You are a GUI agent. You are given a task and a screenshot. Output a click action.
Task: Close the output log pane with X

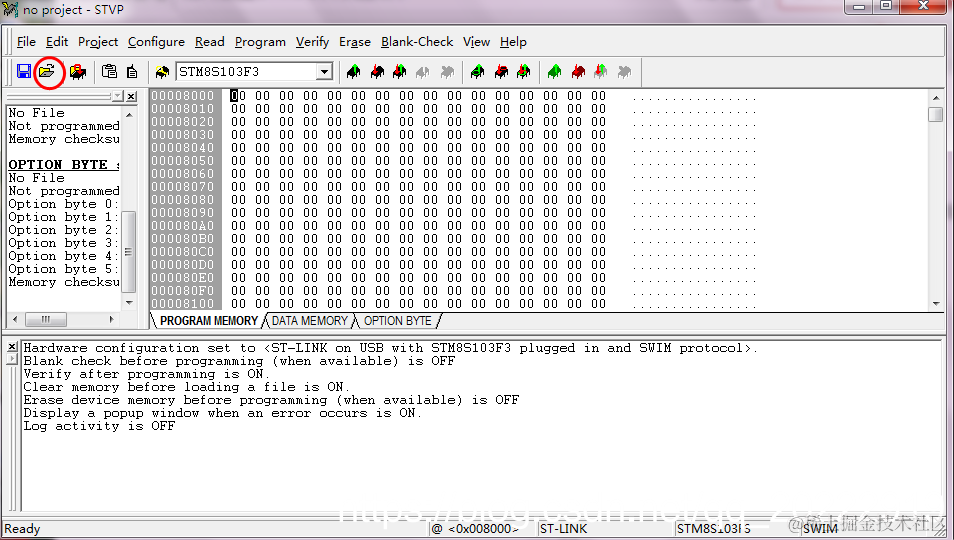[12, 347]
